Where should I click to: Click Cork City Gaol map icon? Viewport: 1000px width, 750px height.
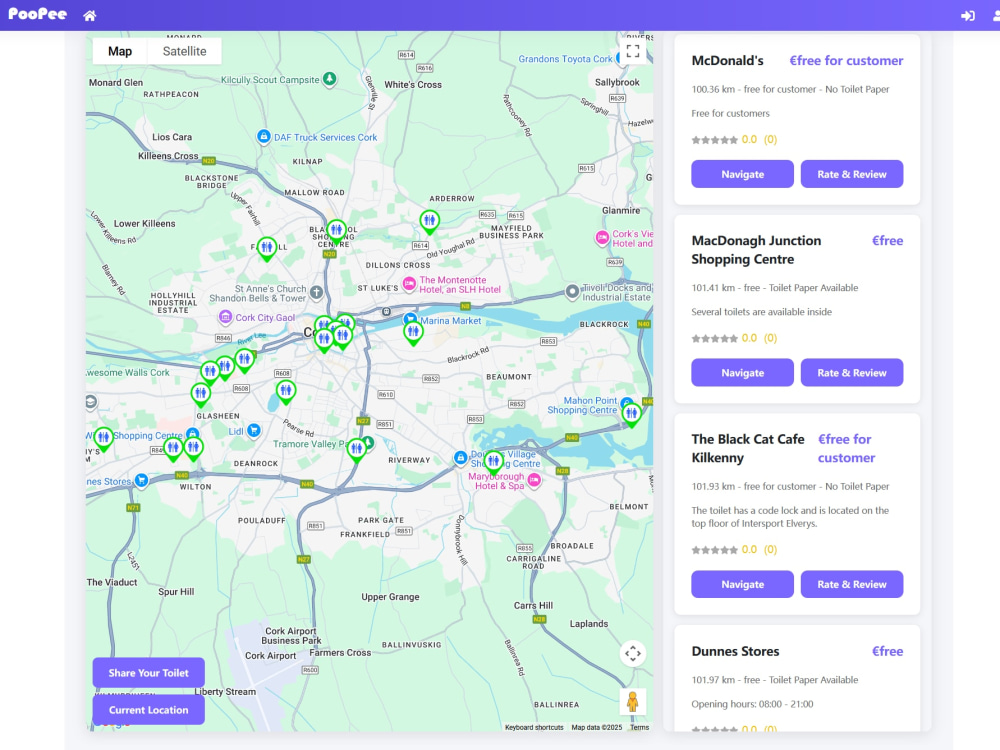coord(225,317)
